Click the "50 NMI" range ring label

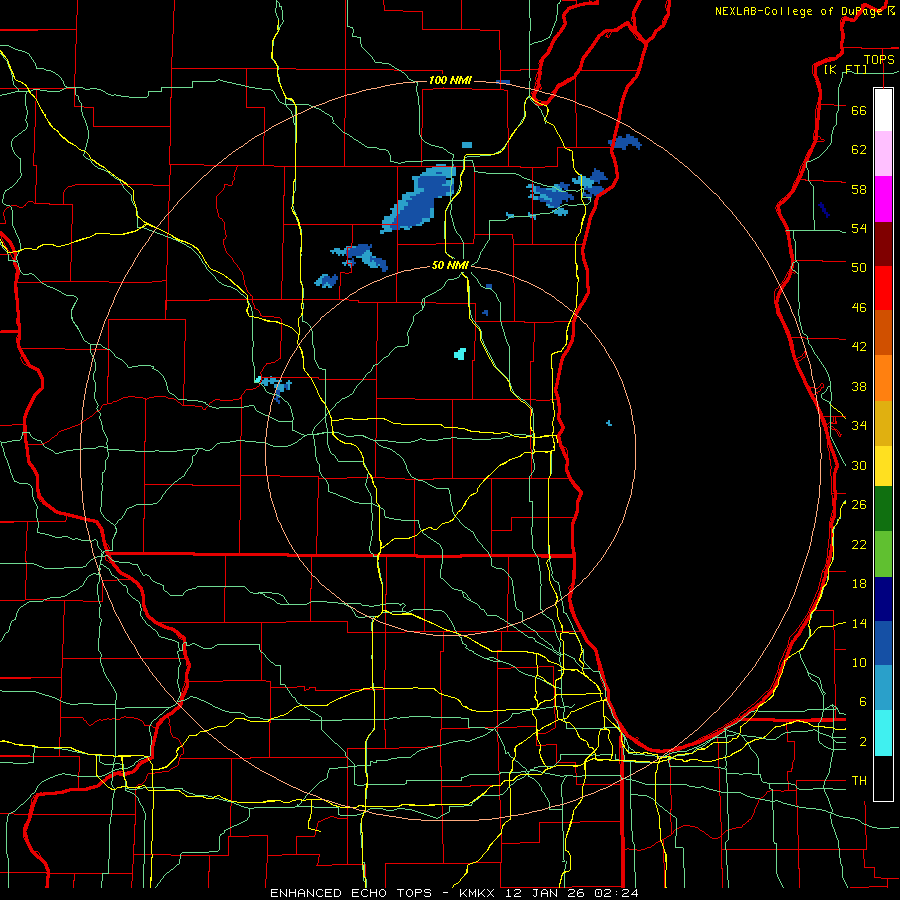(451, 265)
